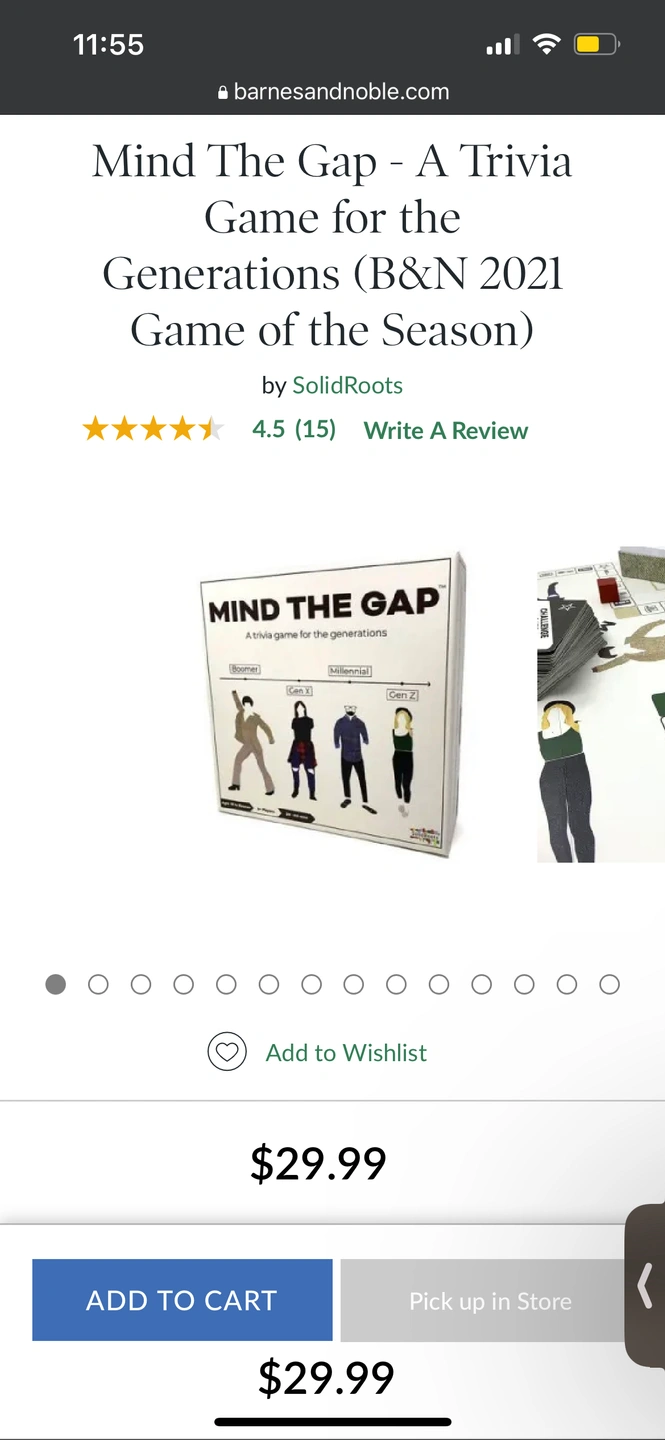Click Write A Review link
The image size is (665, 1440).
click(446, 431)
